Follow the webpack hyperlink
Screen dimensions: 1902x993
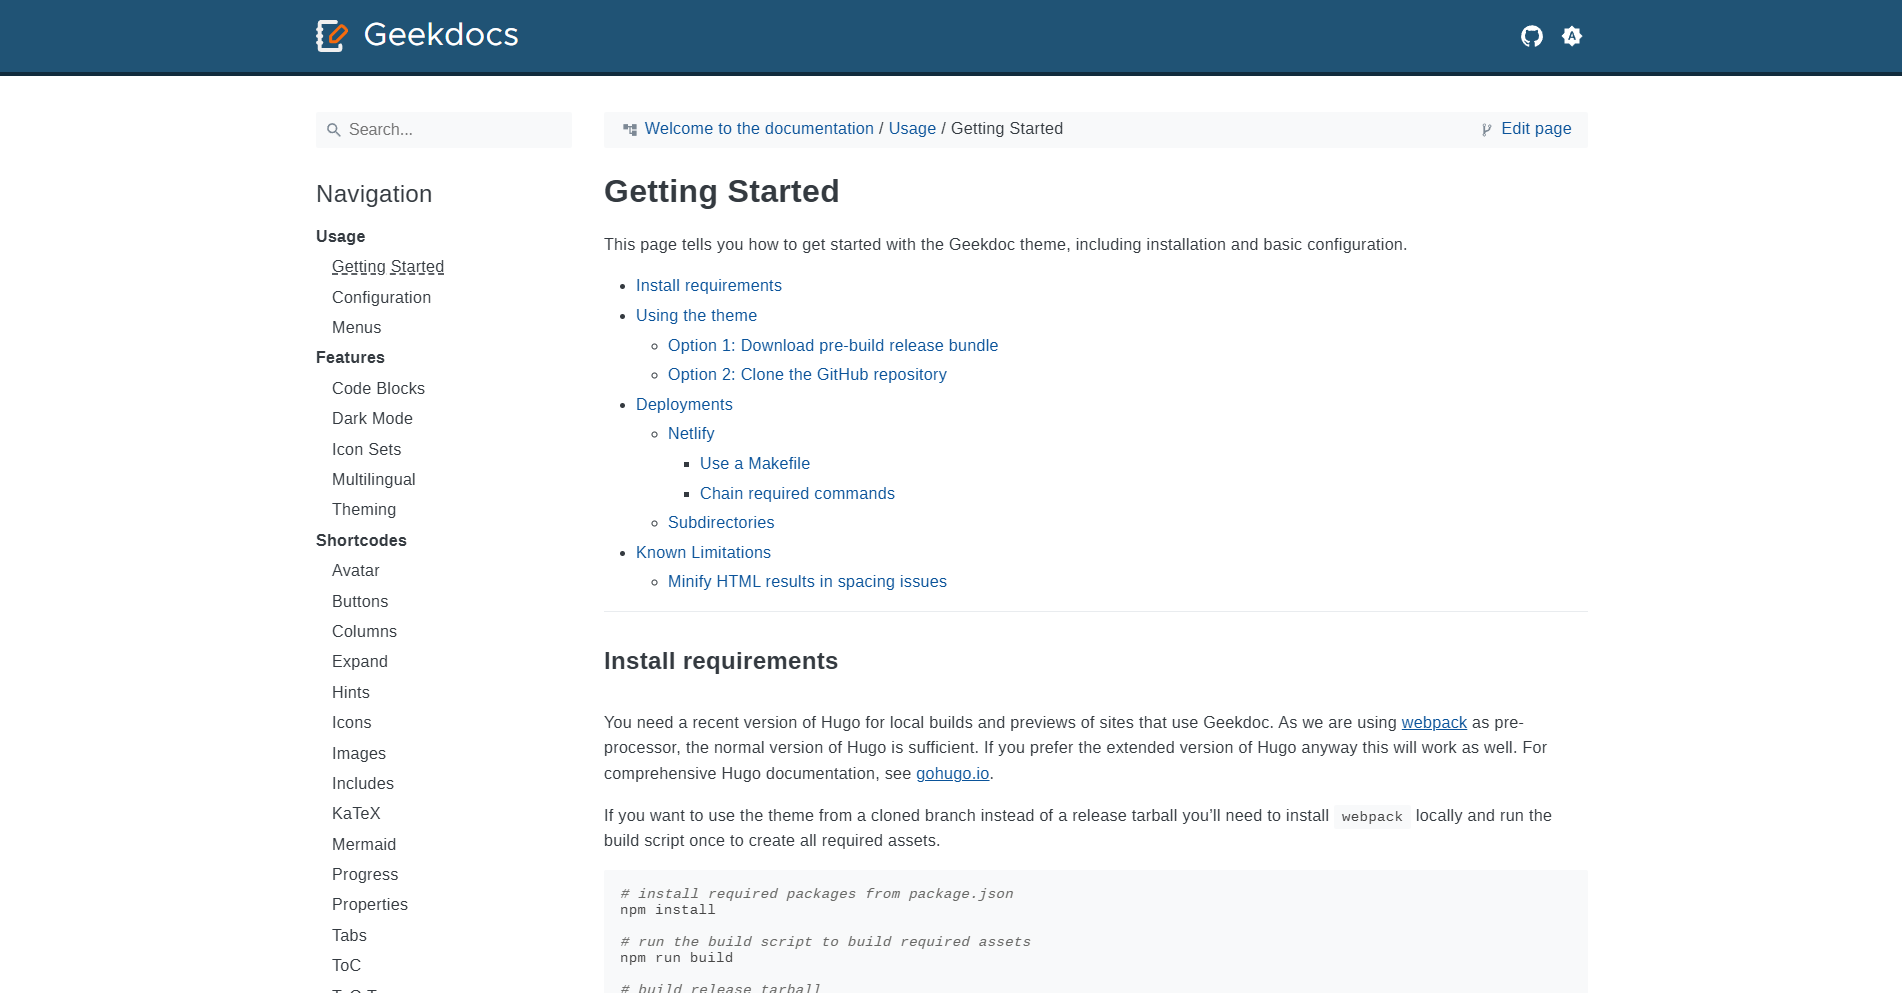coord(1434,723)
